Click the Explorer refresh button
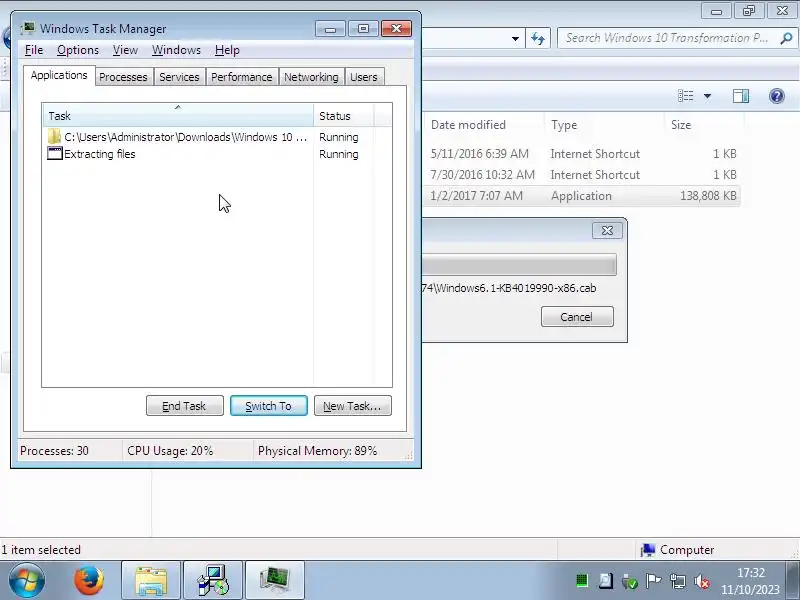Screen dimensions: 800x600 coord(538,38)
